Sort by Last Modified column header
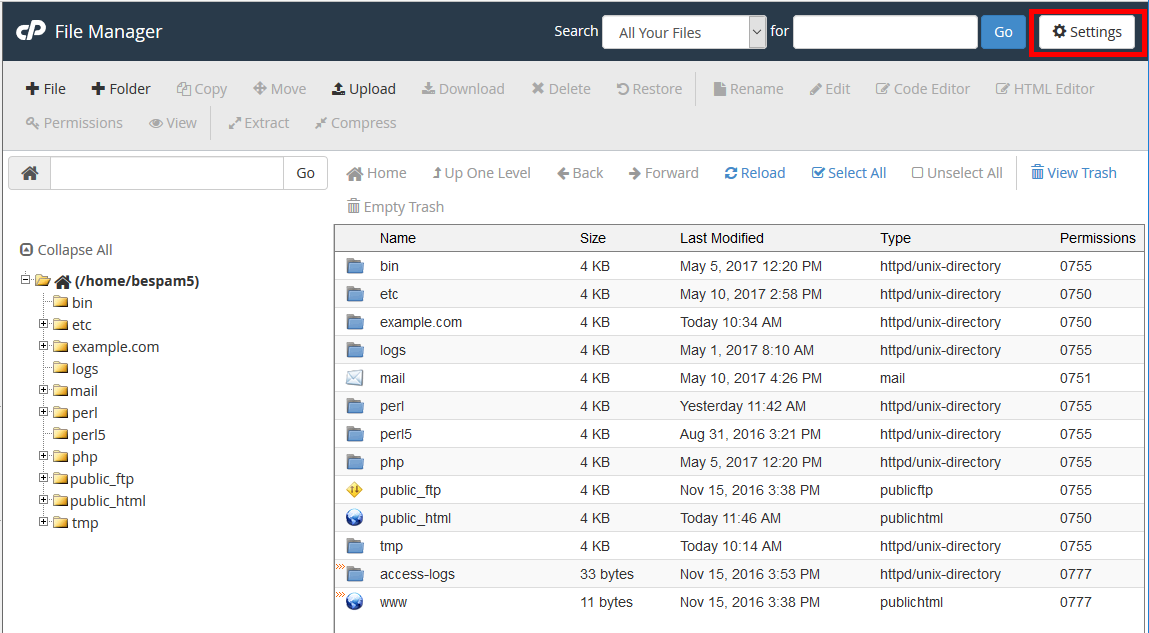This screenshot has height=633, width=1149. (x=722, y=238)
